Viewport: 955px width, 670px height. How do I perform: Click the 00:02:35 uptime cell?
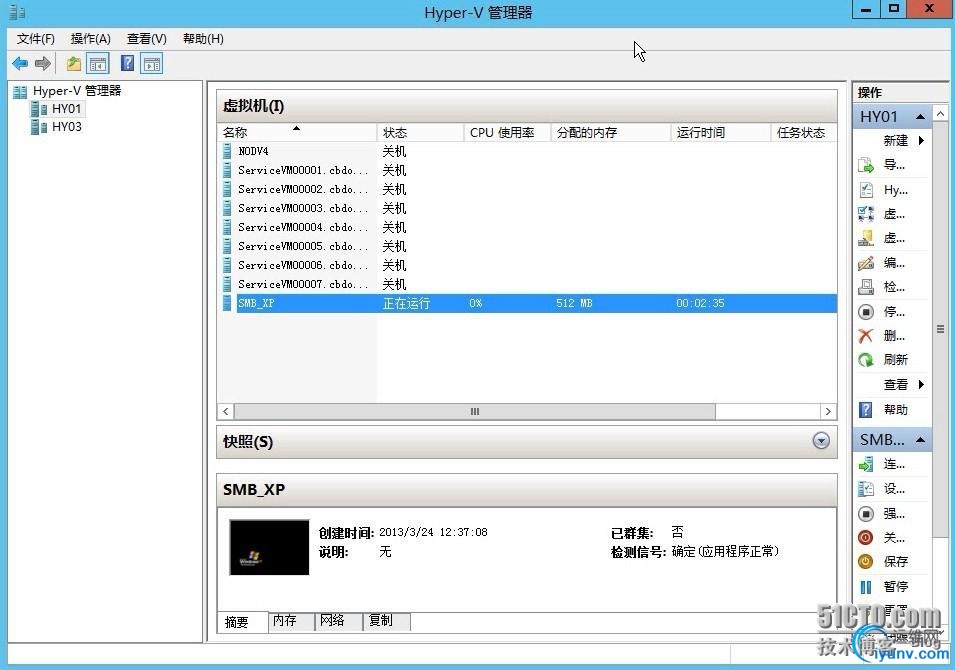[x=700, y=303]
